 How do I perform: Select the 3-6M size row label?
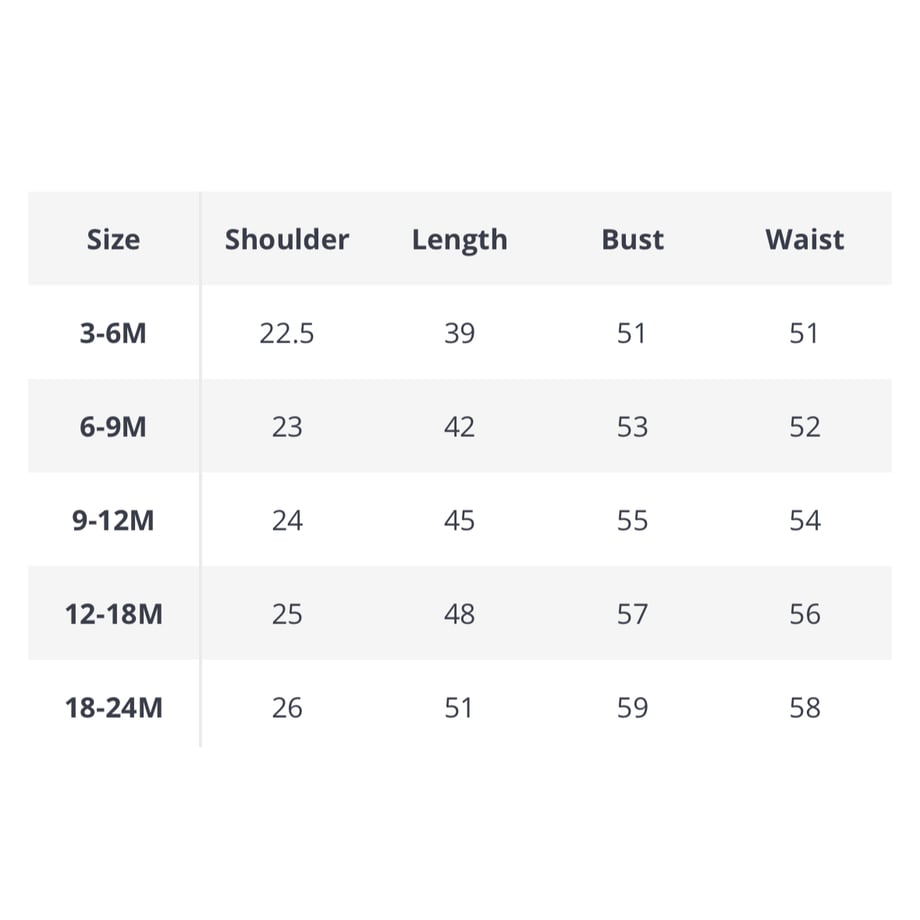(113, 333)
